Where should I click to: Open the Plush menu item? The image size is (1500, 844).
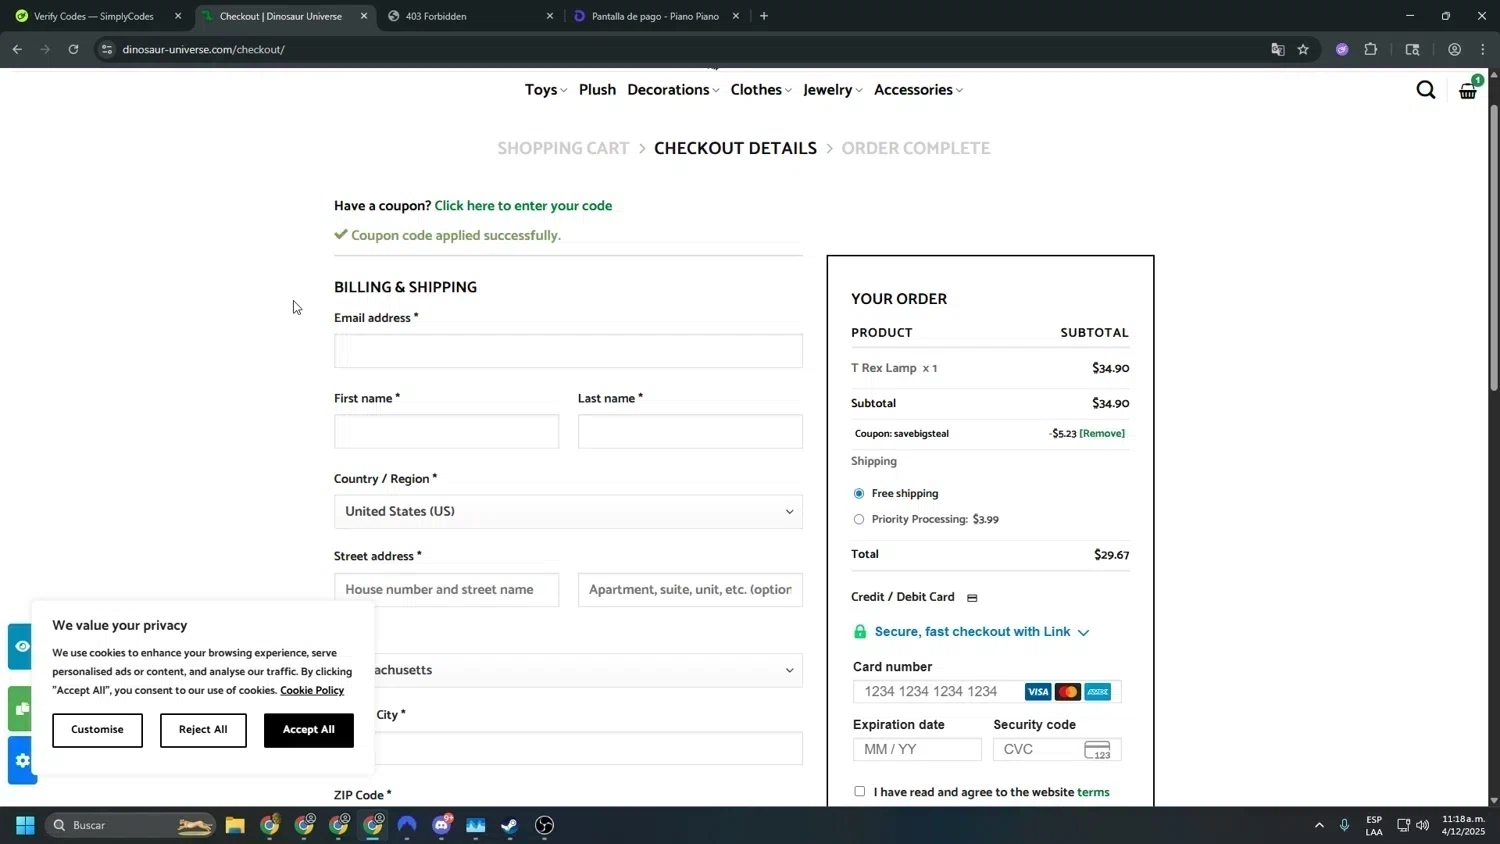[597, 90]
